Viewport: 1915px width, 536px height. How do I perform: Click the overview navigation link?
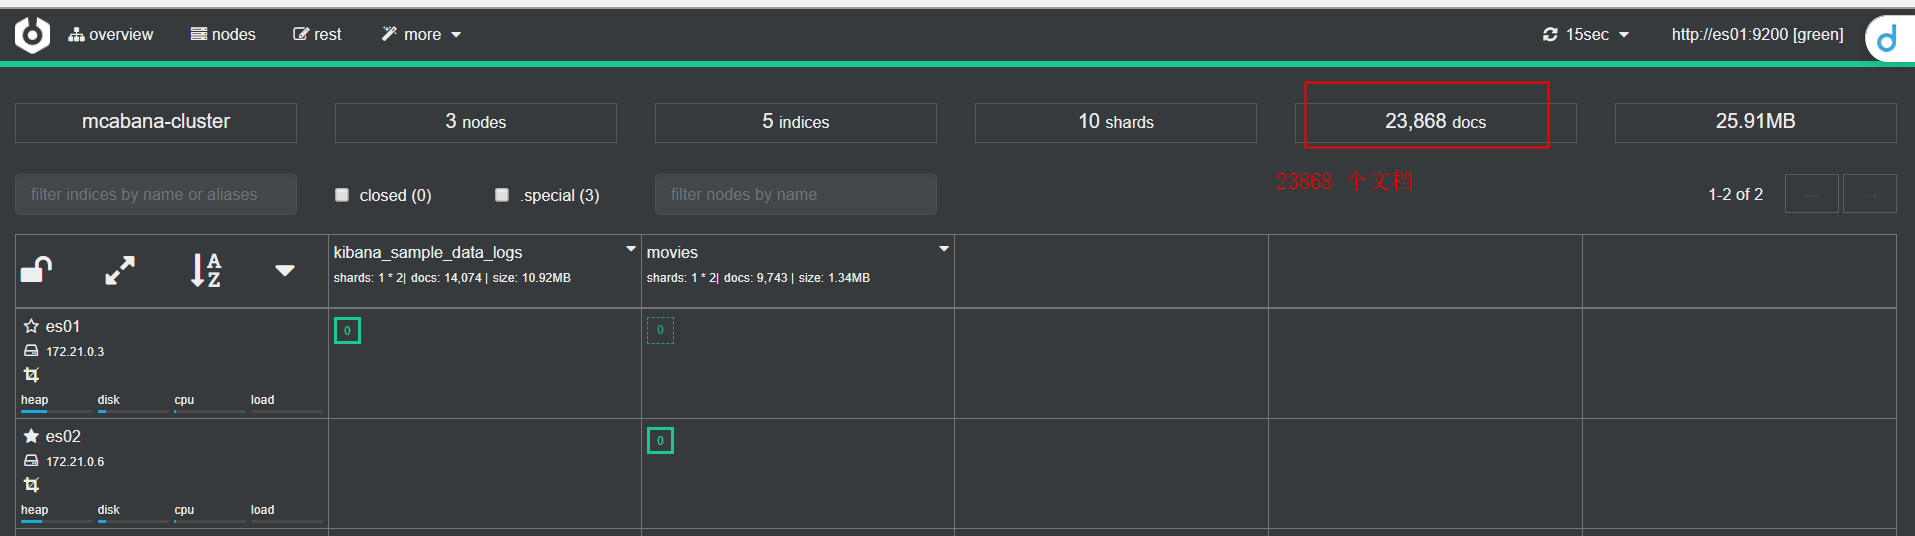click(x=111, y=35)
